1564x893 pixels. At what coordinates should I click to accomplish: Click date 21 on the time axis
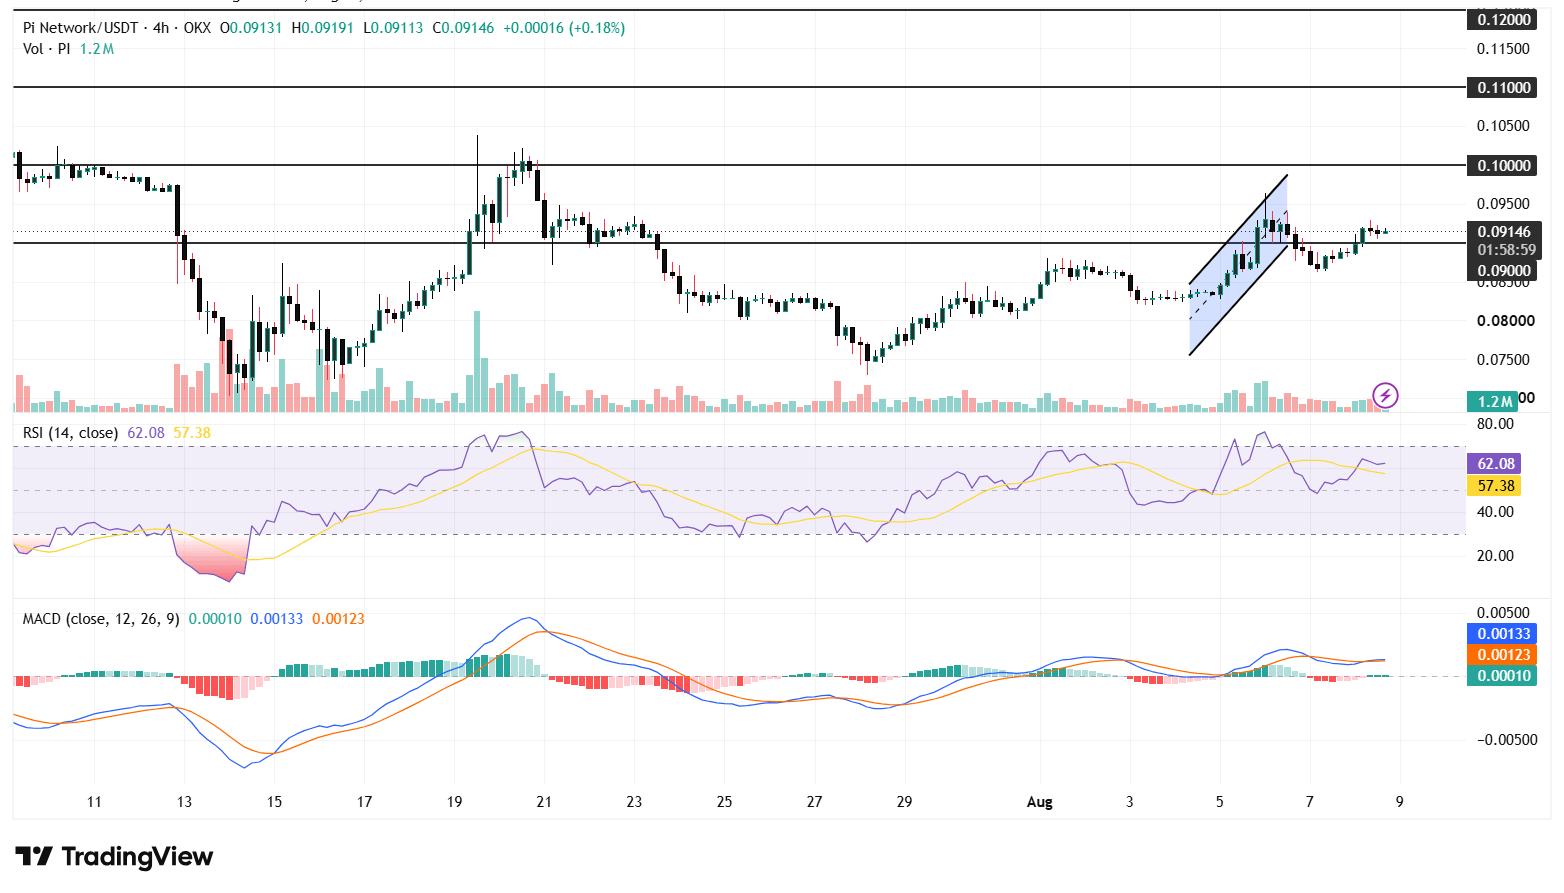click(544, 802)
